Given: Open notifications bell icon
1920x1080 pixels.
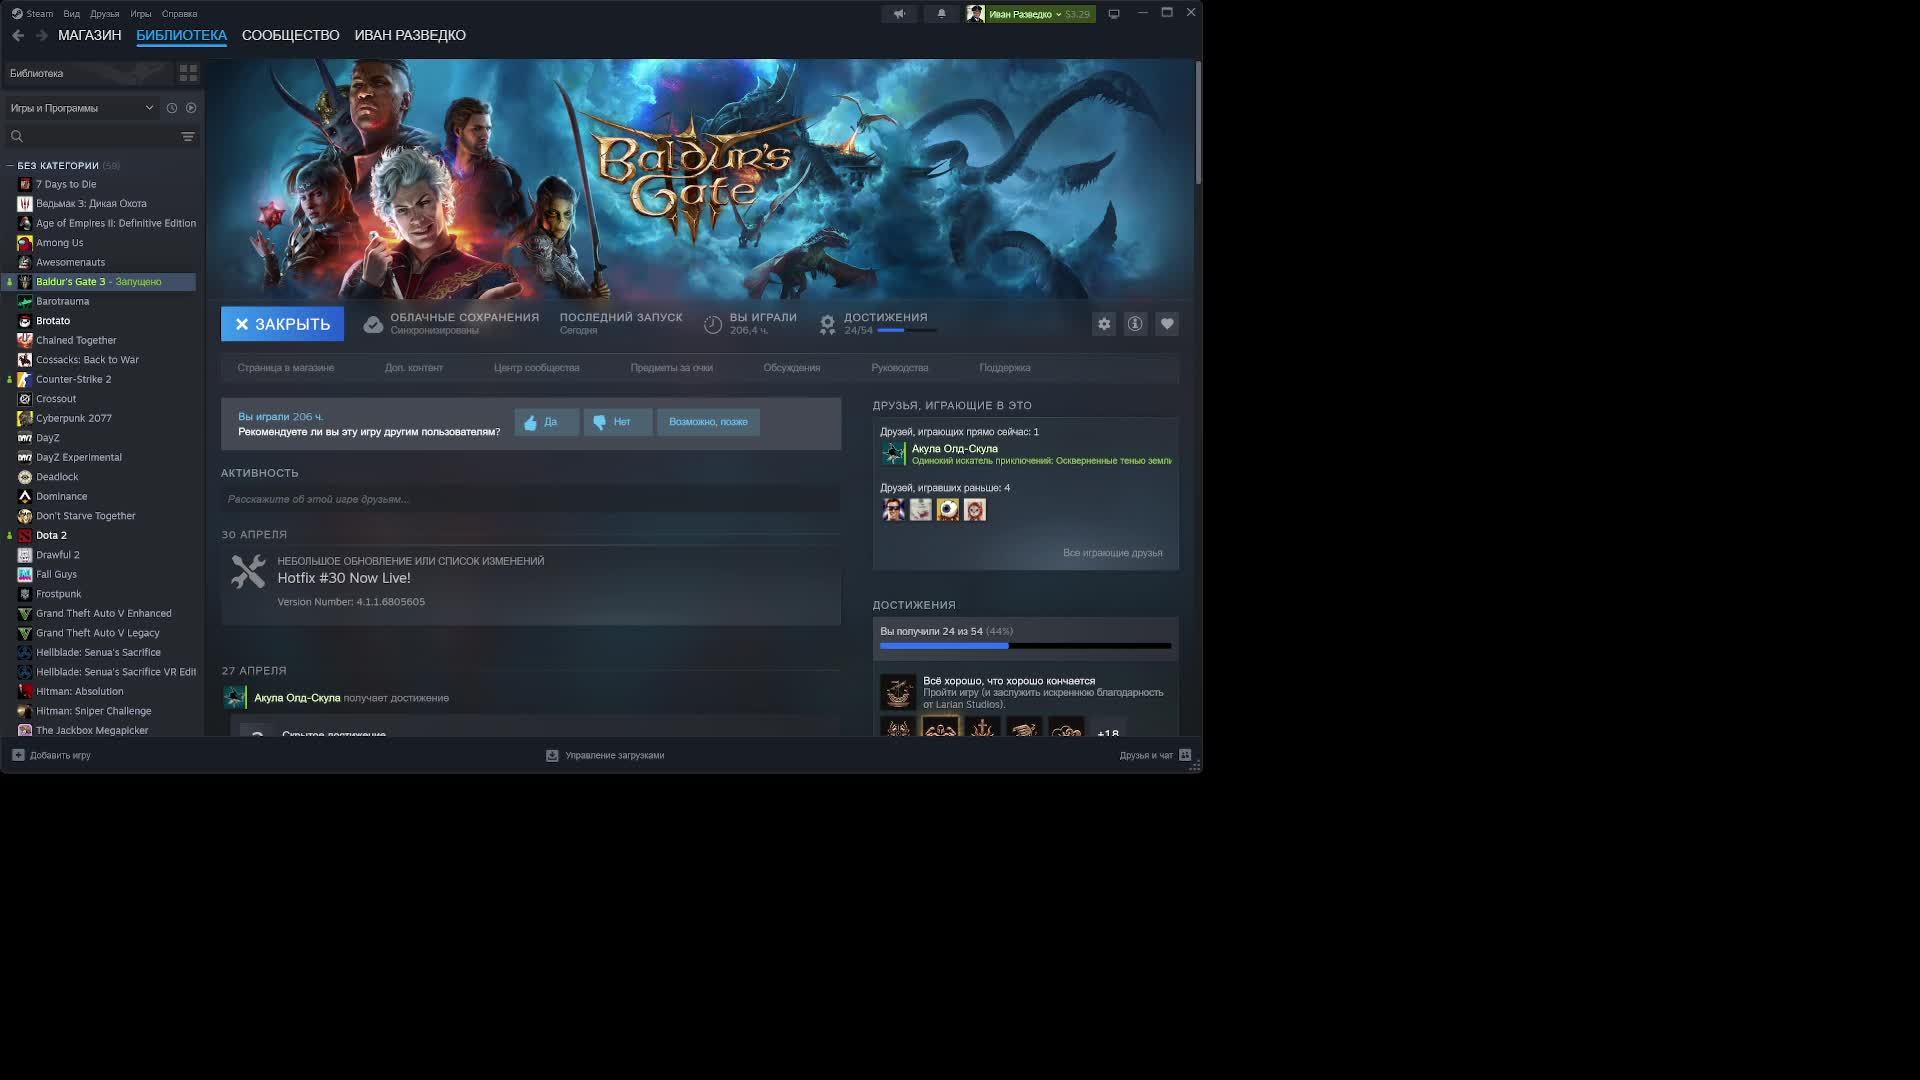Looking at the screenshot, I should [x=941, y=14].
